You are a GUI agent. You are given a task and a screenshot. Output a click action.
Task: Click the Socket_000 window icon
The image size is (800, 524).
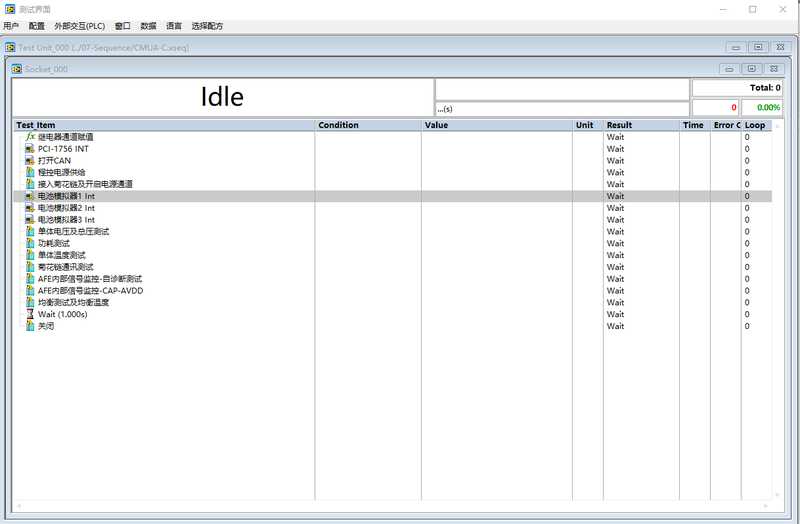tap(17, 69)
